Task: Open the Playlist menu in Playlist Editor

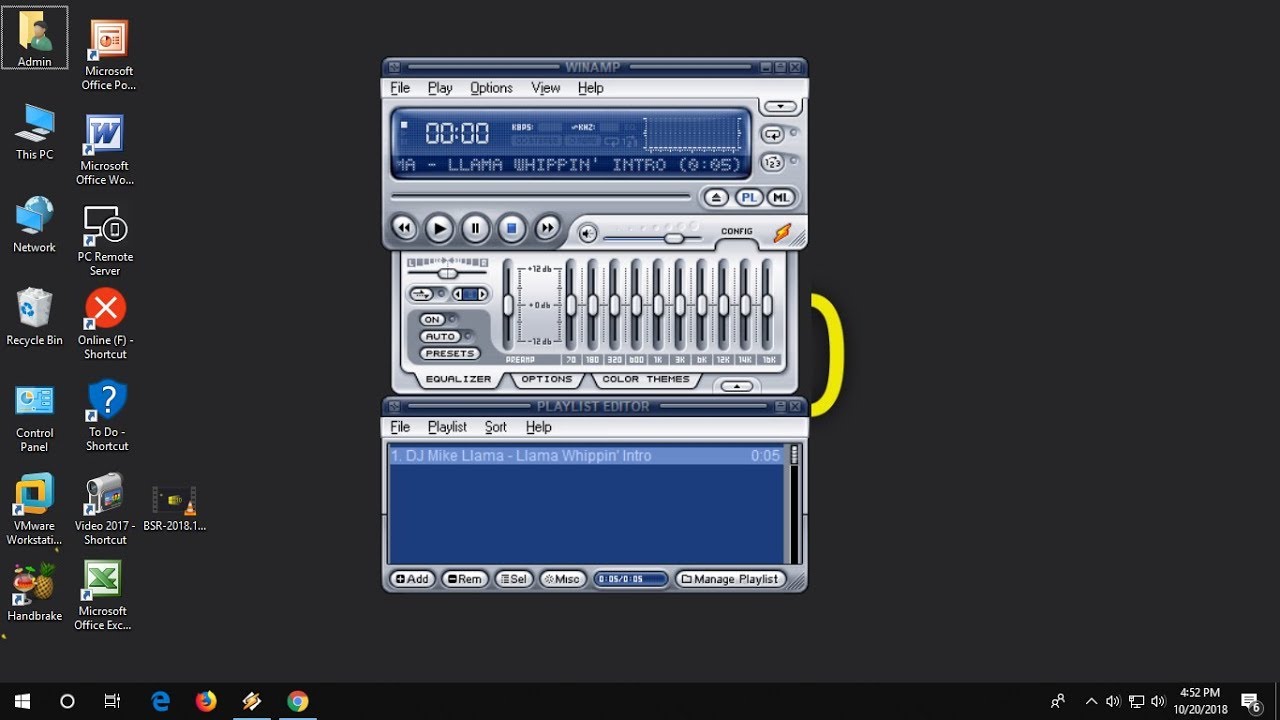Action: click(x=447, y=427)
